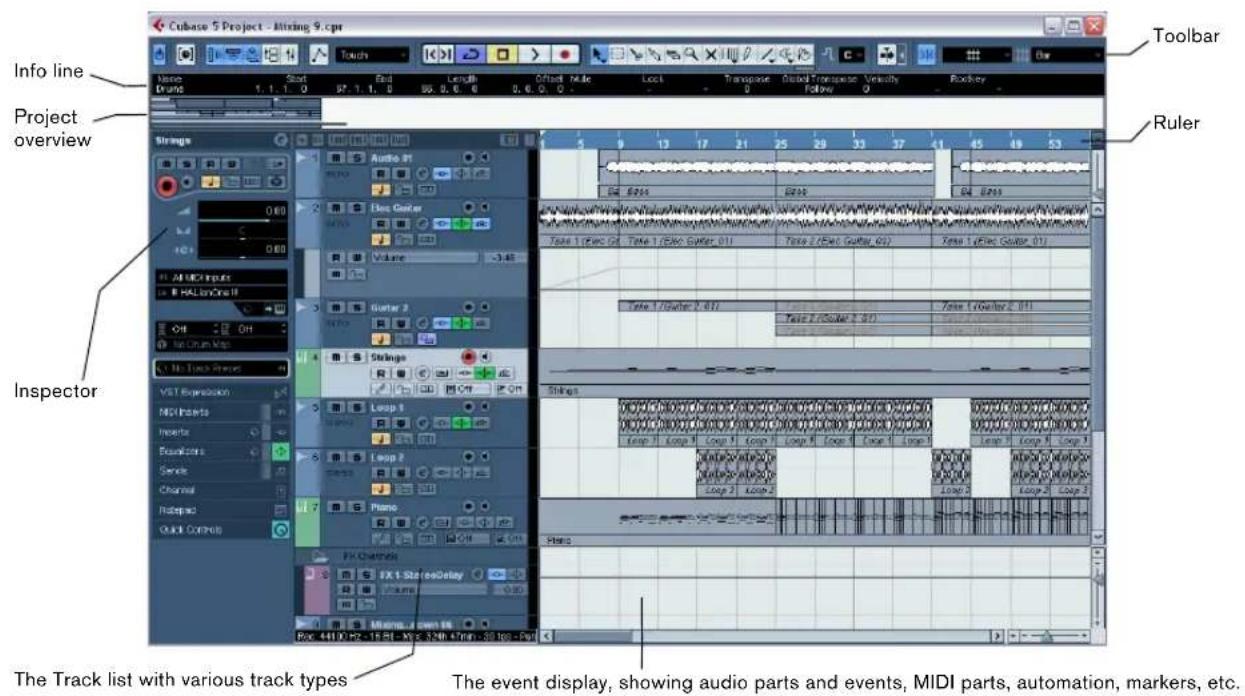The height and width of the screenshot is (696, 1245).
Task: Click the green Equalizers state icon
Action: coord(281,451)
